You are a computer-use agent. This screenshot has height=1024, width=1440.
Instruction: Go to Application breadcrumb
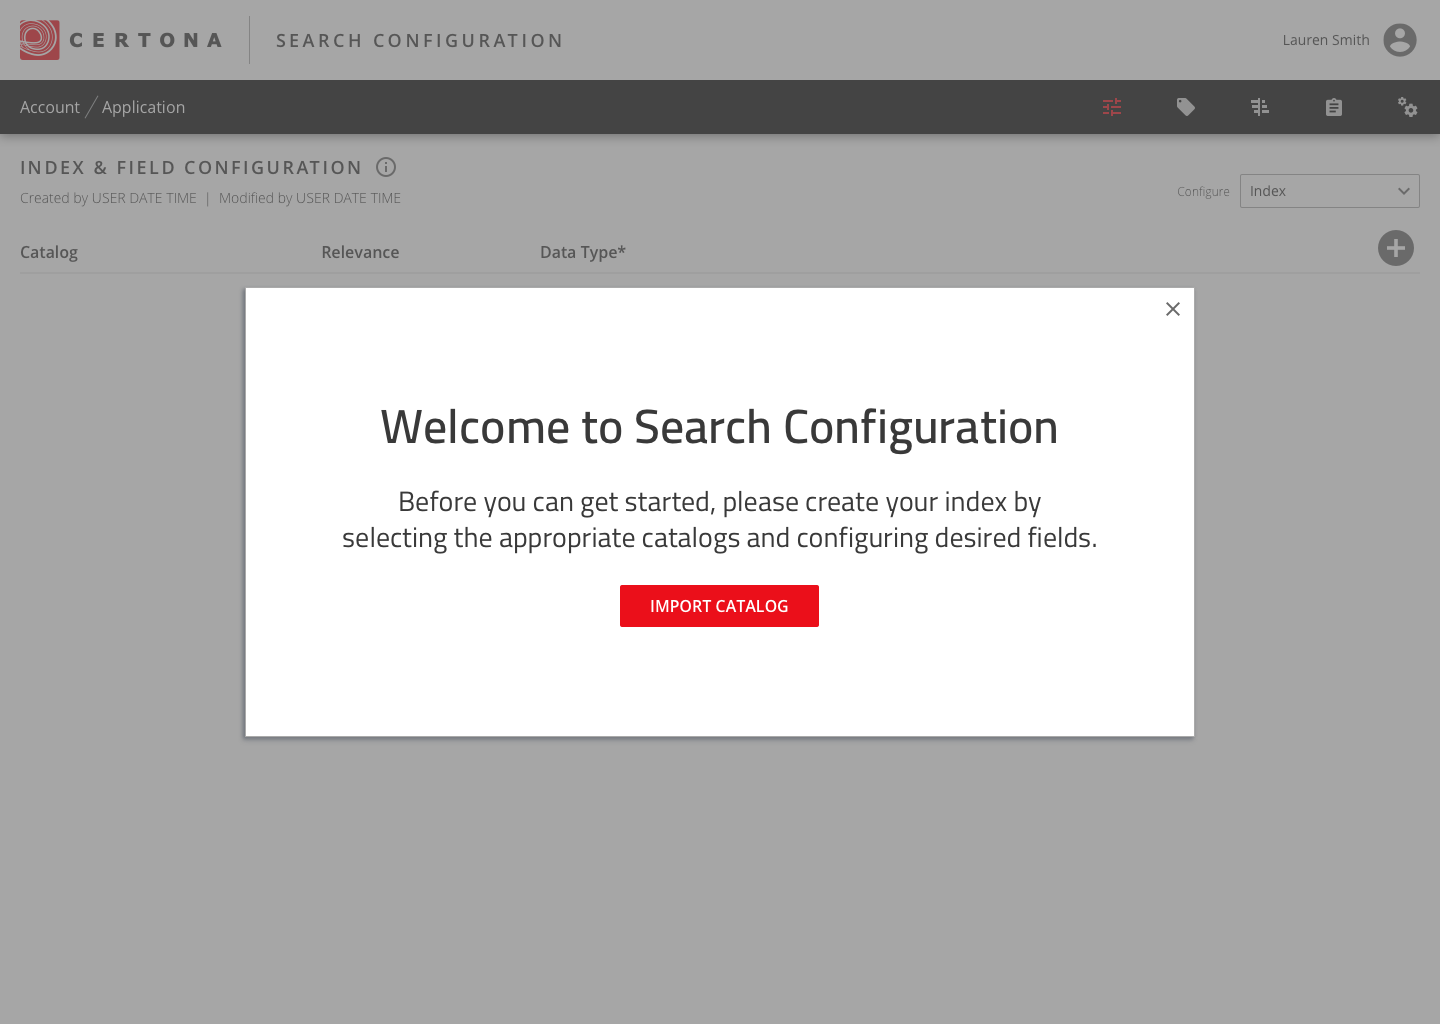point(143,107)
